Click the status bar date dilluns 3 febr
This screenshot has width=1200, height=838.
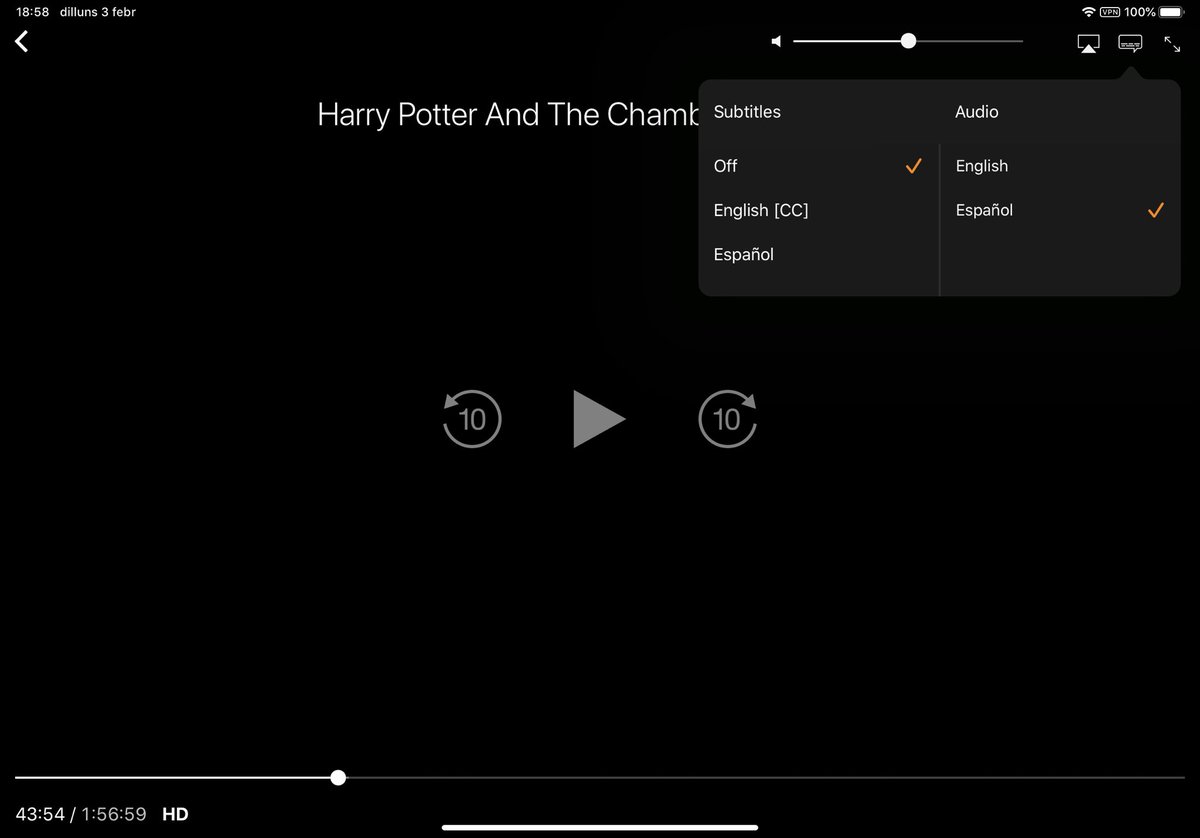point(100,12)
